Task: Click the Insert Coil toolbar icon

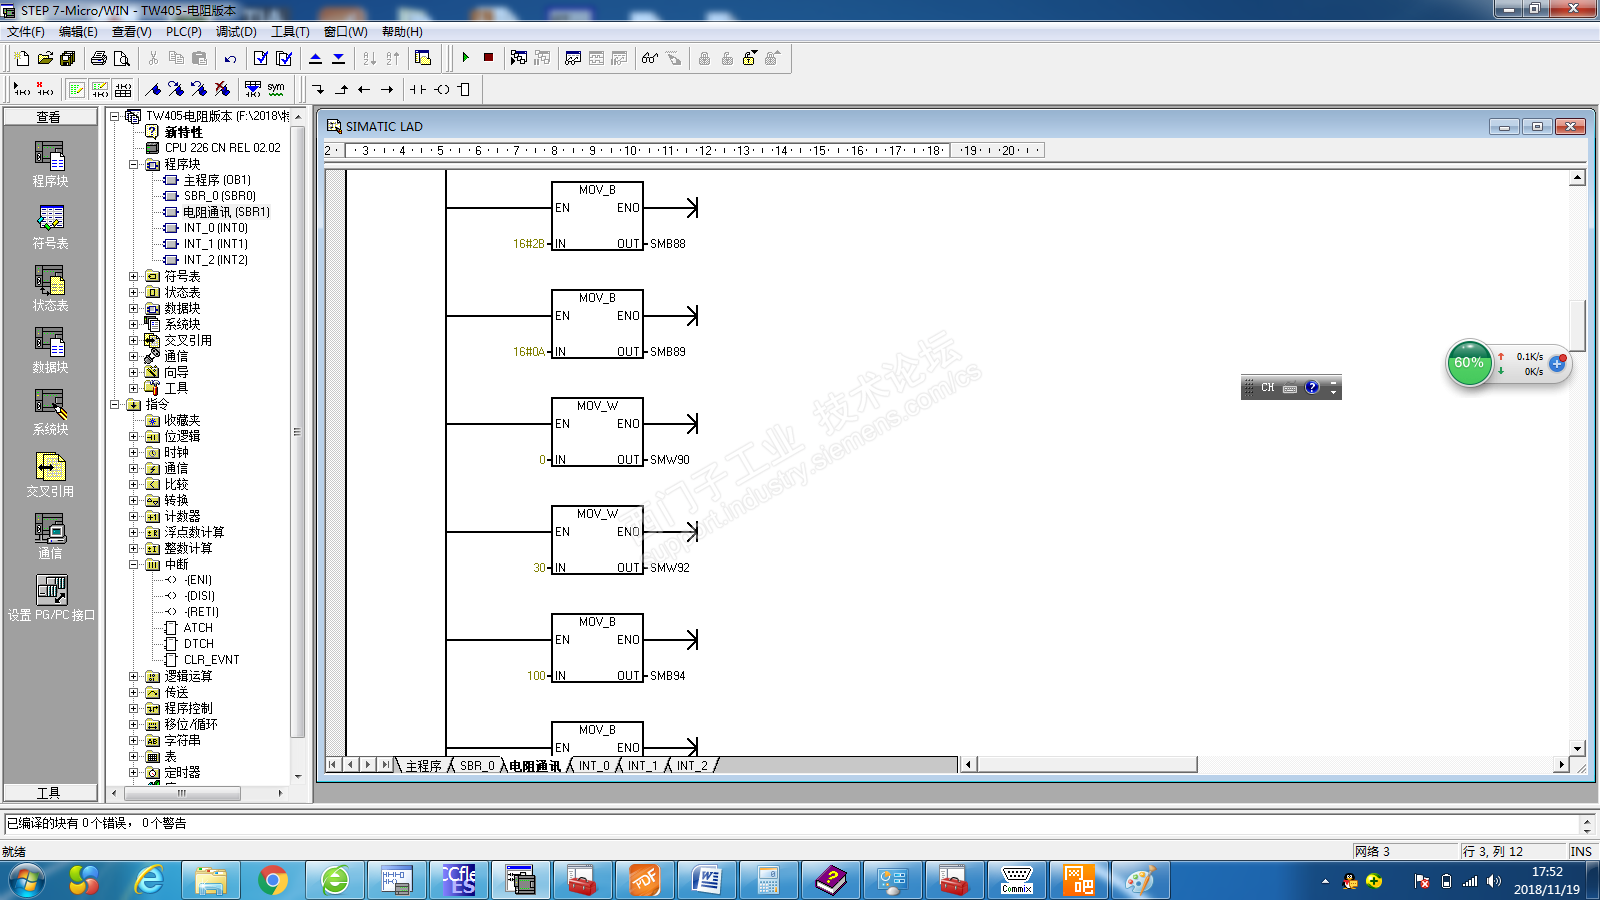Action: pos(441,89)
